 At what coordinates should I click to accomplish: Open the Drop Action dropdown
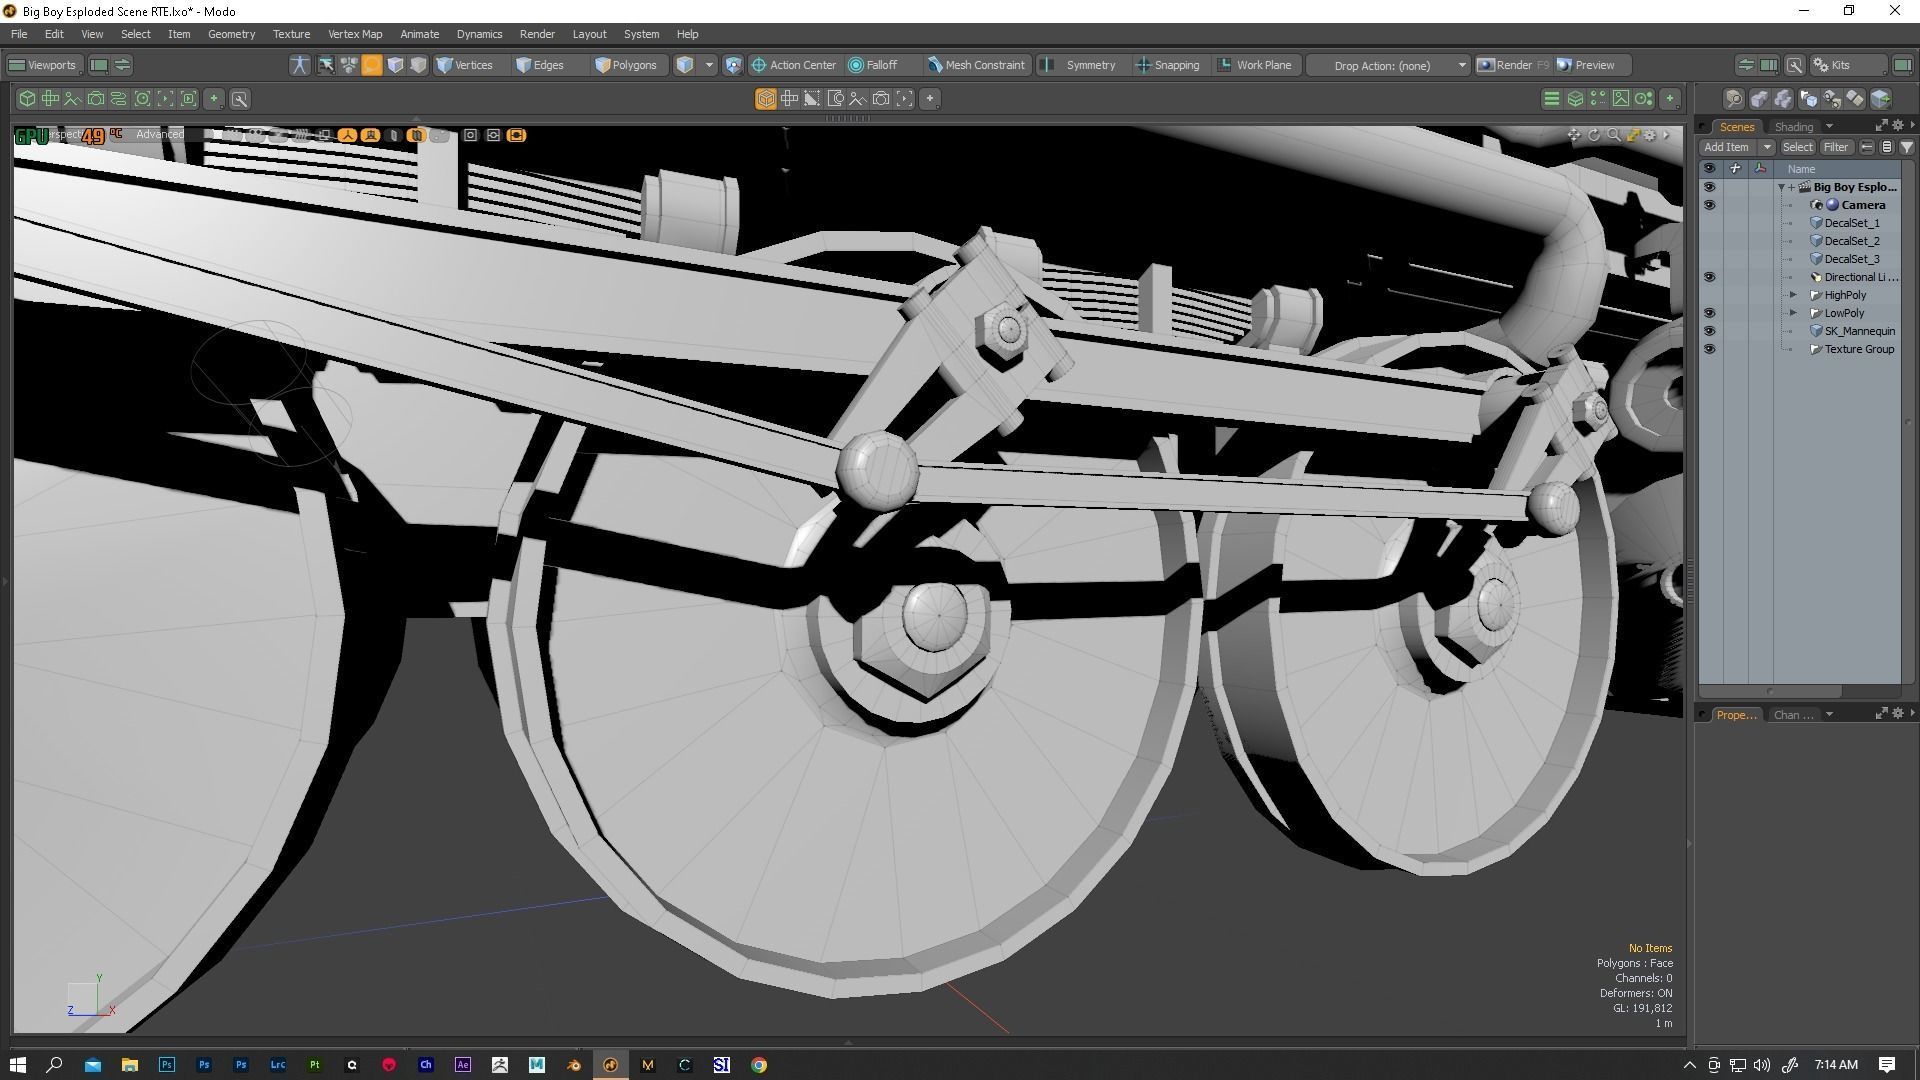[1389, 65]
